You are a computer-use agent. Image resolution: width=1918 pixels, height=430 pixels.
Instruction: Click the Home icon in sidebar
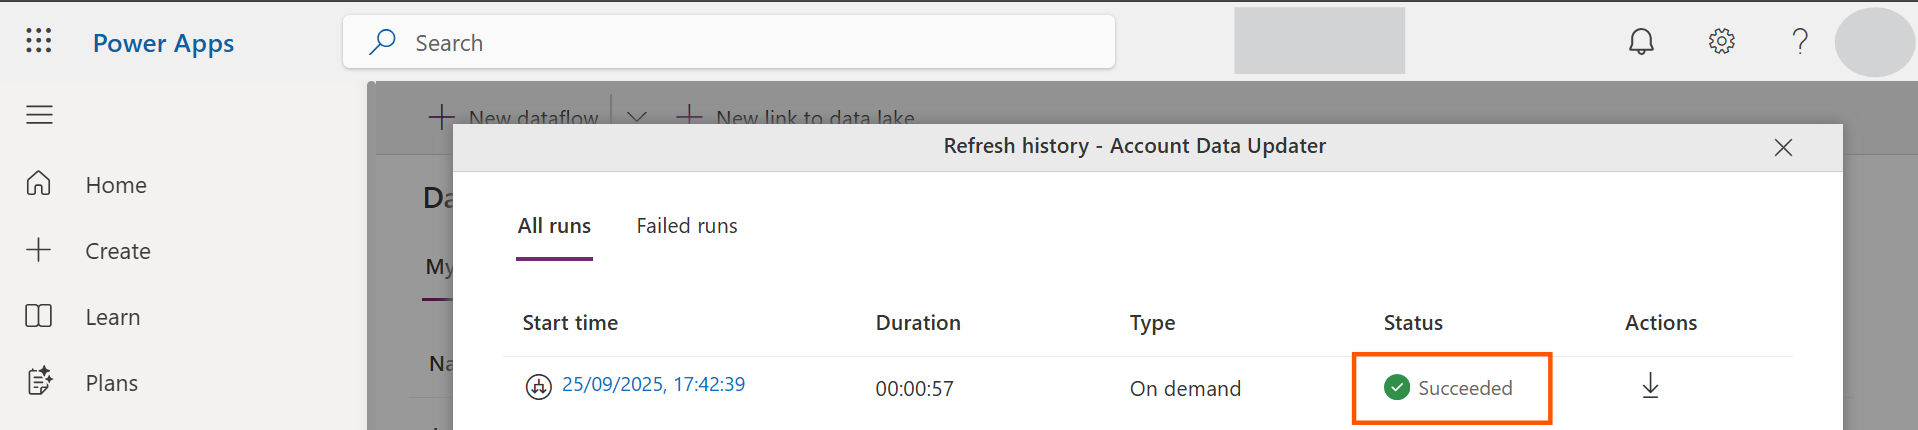(39, 184)
